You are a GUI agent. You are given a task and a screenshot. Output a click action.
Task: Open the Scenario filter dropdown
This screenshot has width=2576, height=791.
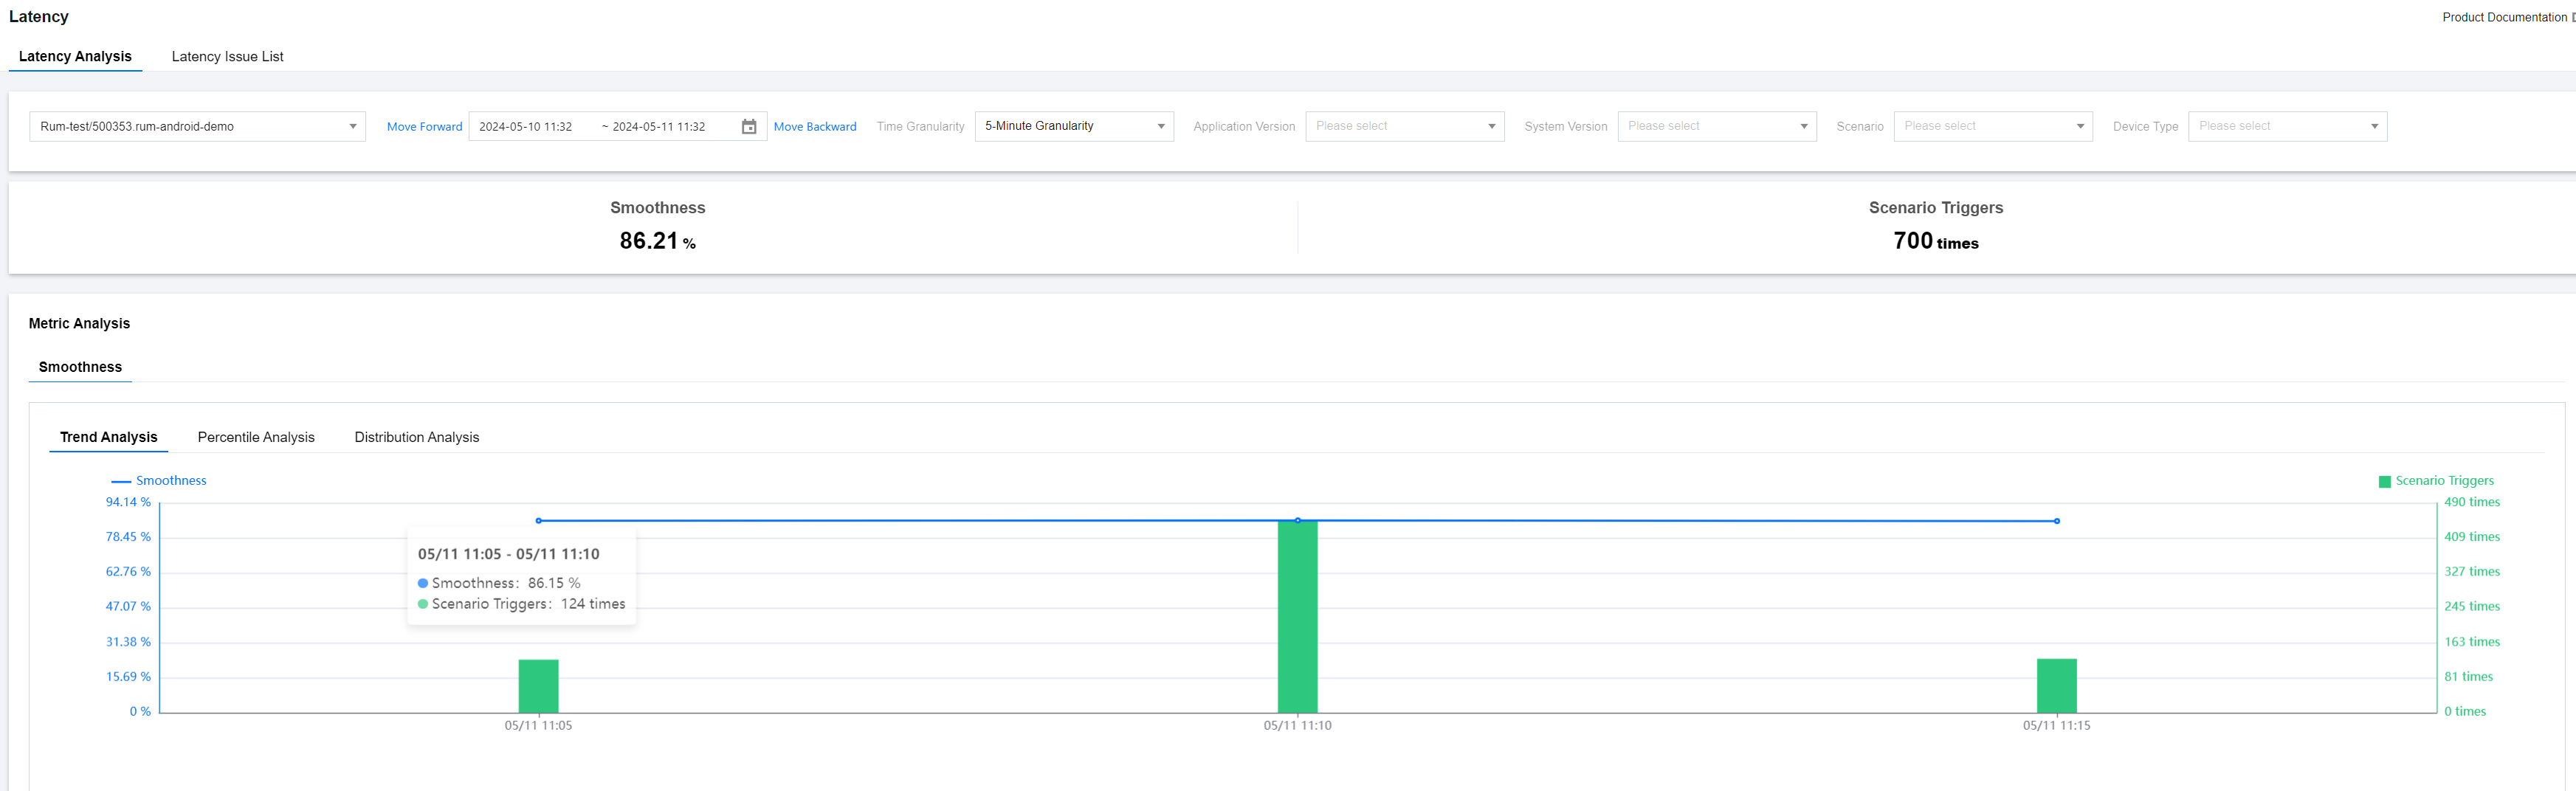tap(1992, 127)
